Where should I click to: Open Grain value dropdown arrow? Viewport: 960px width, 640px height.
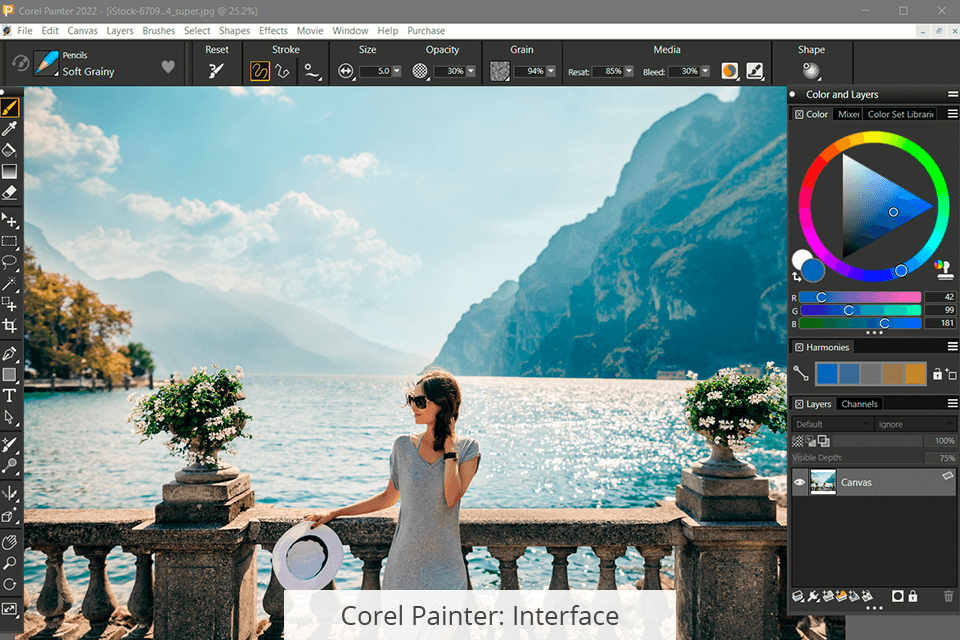coord(551,72)
